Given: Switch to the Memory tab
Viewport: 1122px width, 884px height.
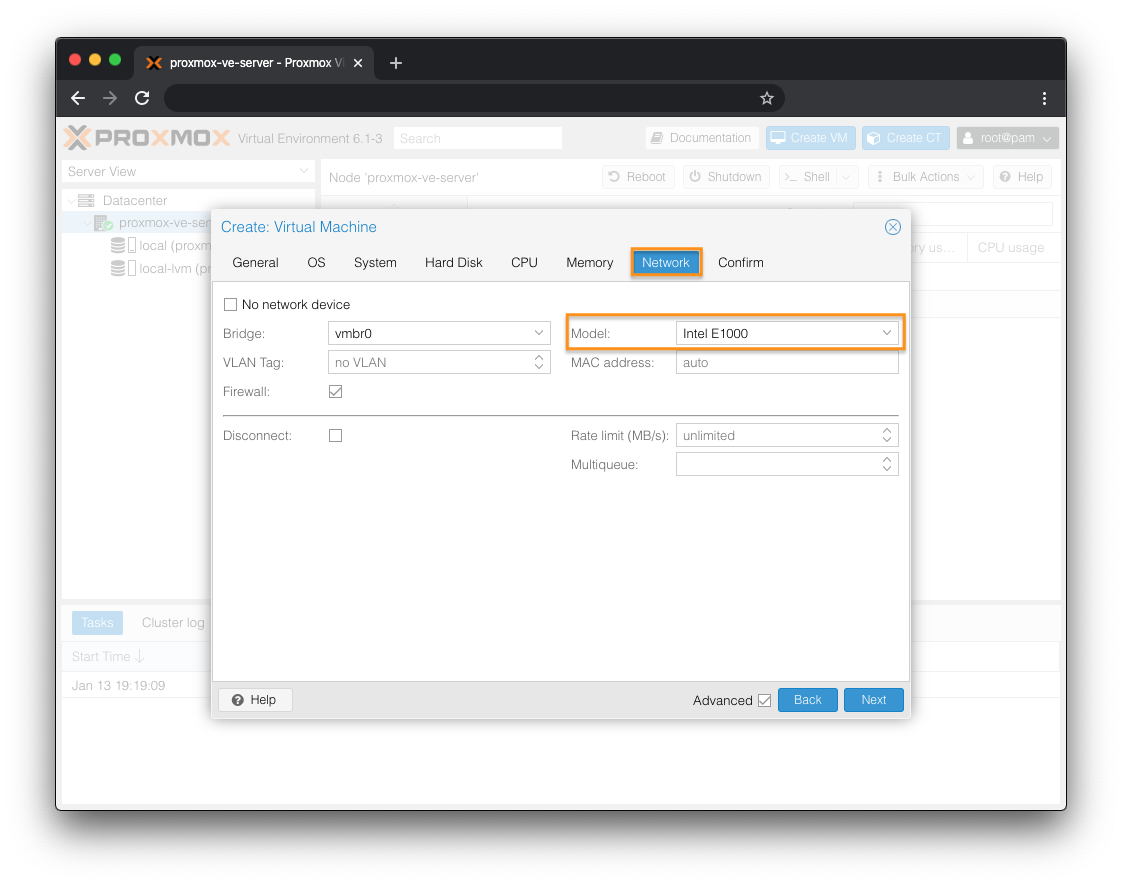Looking at the screenshot, I should (x=590, y=263).
